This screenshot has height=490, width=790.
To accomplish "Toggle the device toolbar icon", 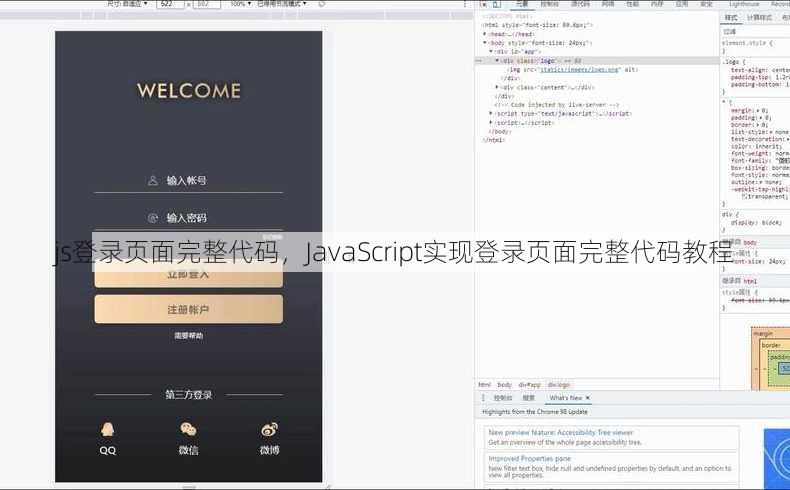I will [497, 4].
